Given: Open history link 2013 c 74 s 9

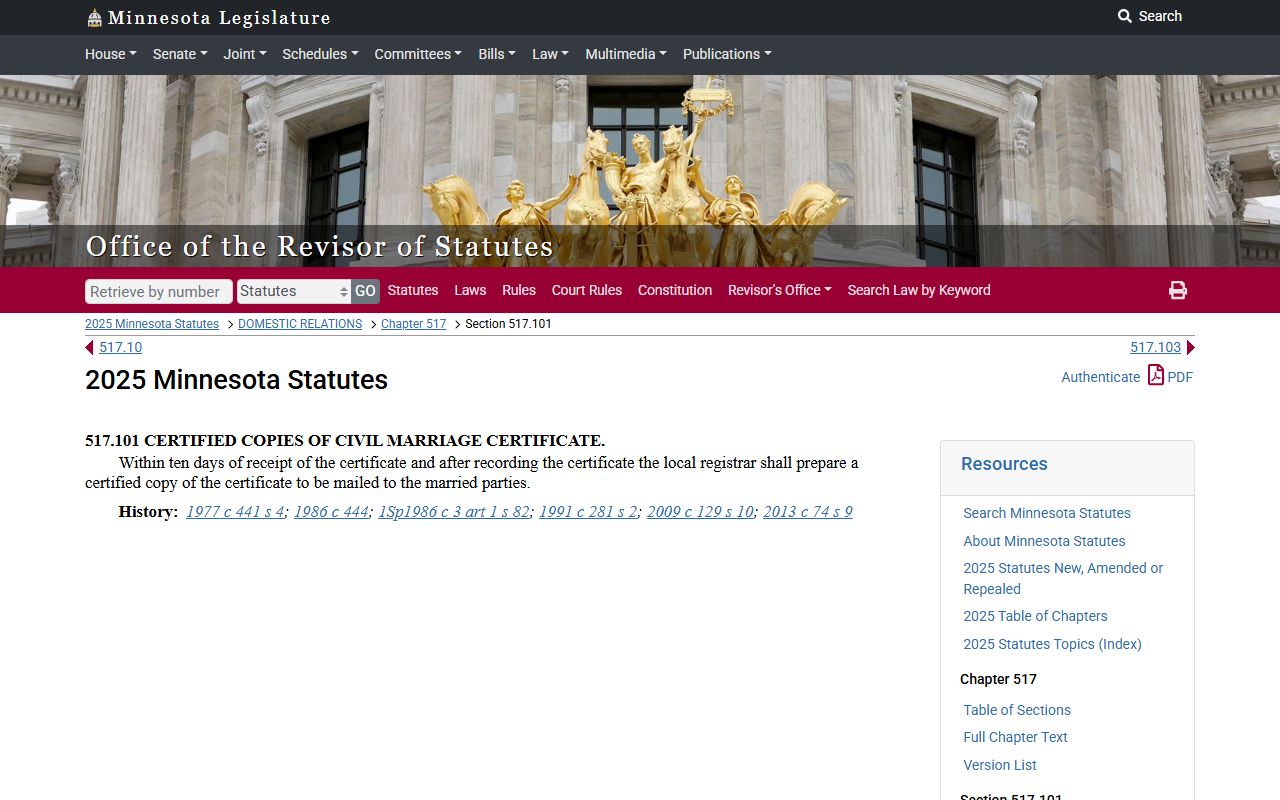Looking at the screenshot, I should (x=808, y=512).
